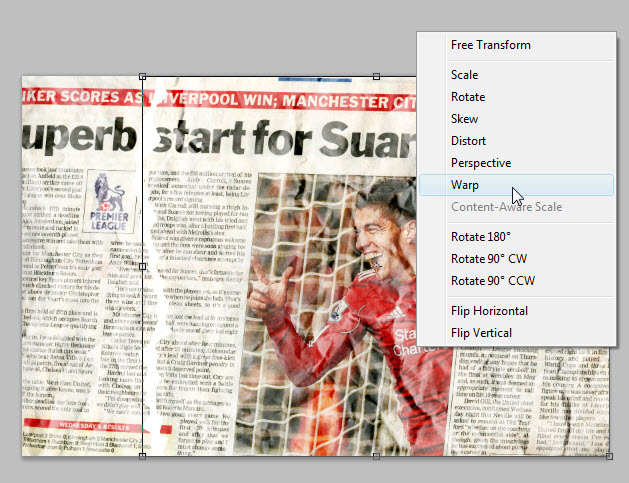Select Rotate in the transform menu
This screenshot has width=629, height=483.
(x=516, y=97)
